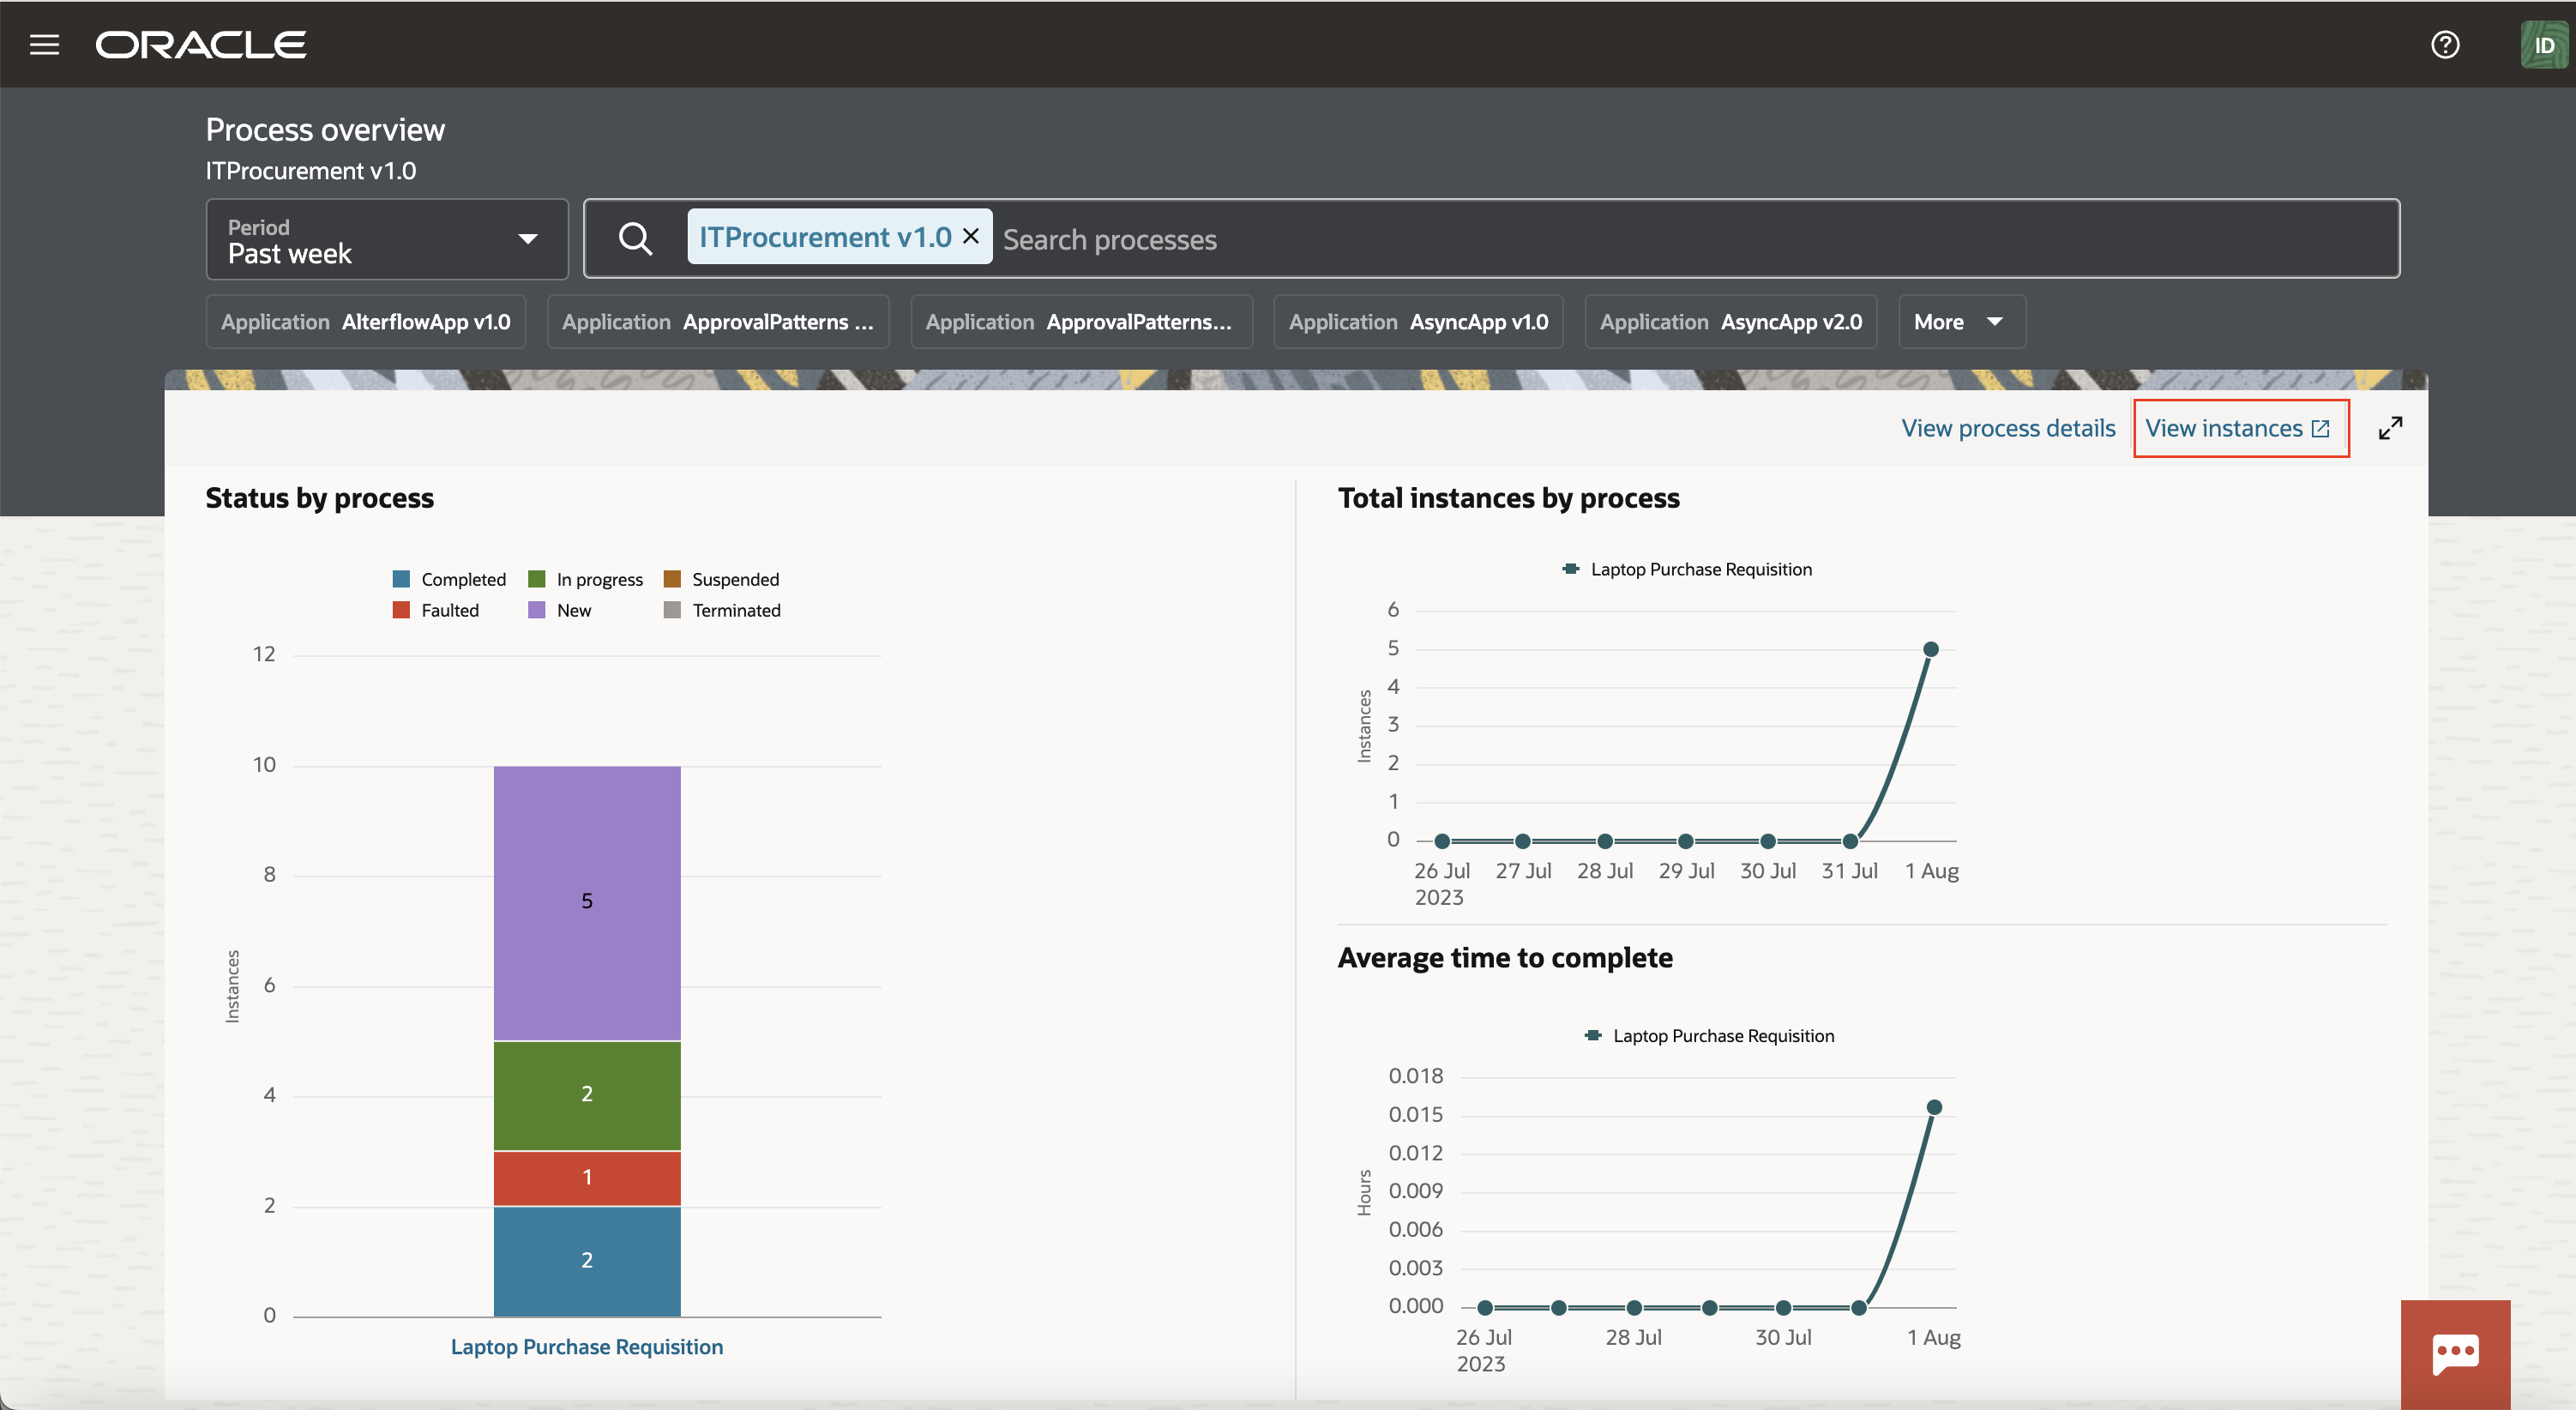Open the help question mark icon
Screen dimensions: 2576x1410
point(2444,43)
